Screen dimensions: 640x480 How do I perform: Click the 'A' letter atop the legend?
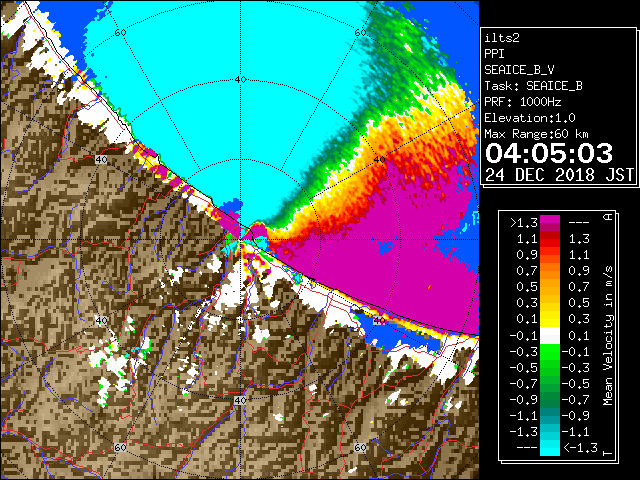608,217
